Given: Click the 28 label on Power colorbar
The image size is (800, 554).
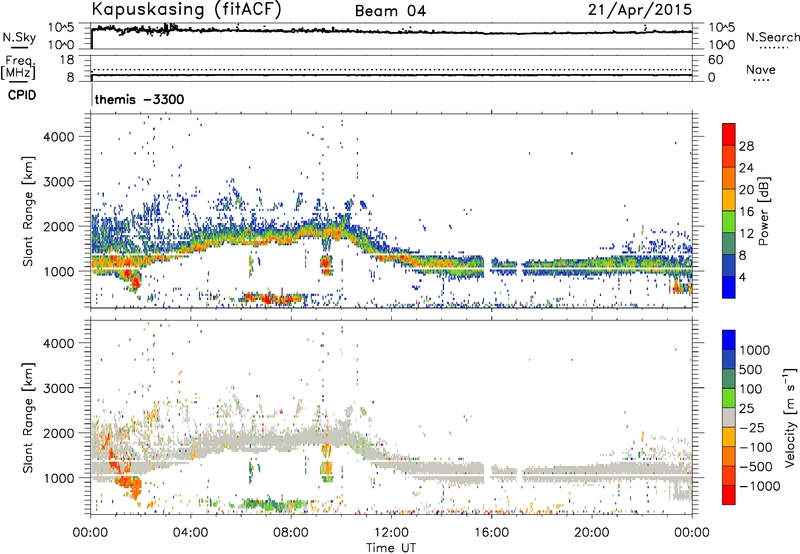Looking at the screenshot, I should (x=746, y=146).
